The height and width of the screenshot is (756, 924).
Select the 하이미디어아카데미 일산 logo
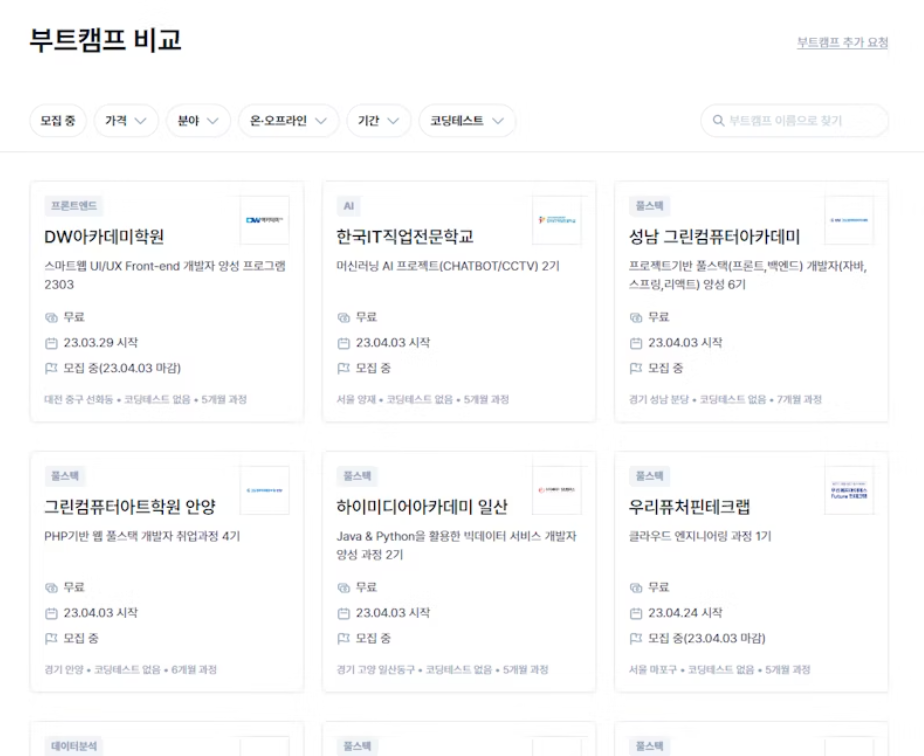point(558,488)
